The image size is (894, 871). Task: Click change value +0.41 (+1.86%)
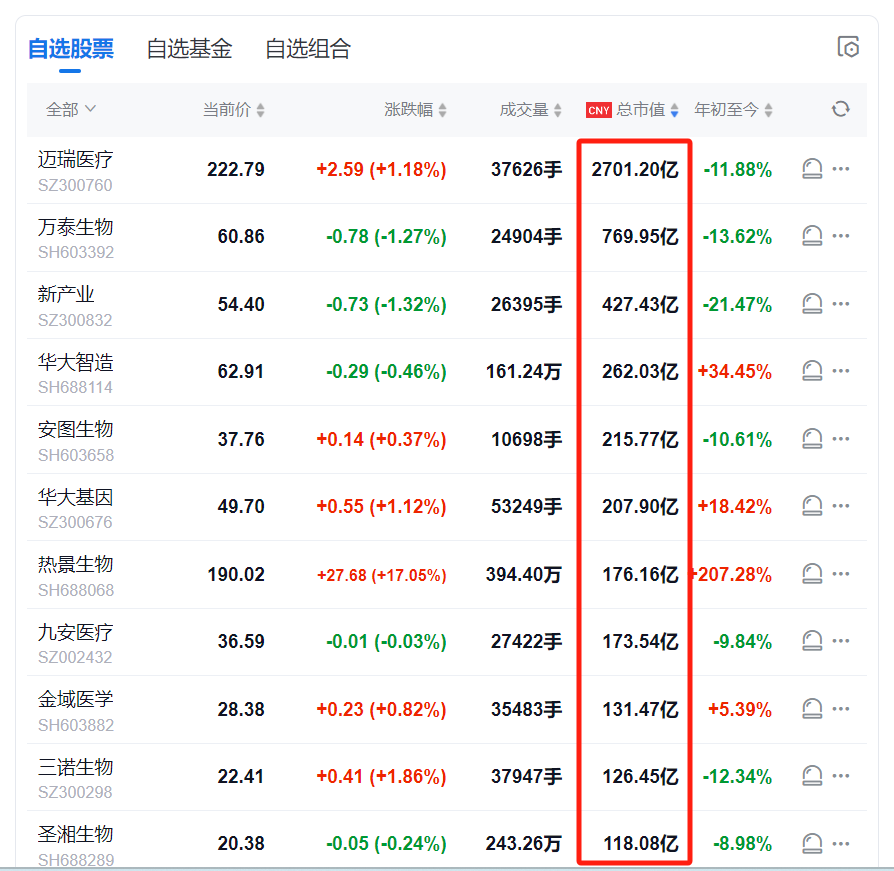coord(381,776)
